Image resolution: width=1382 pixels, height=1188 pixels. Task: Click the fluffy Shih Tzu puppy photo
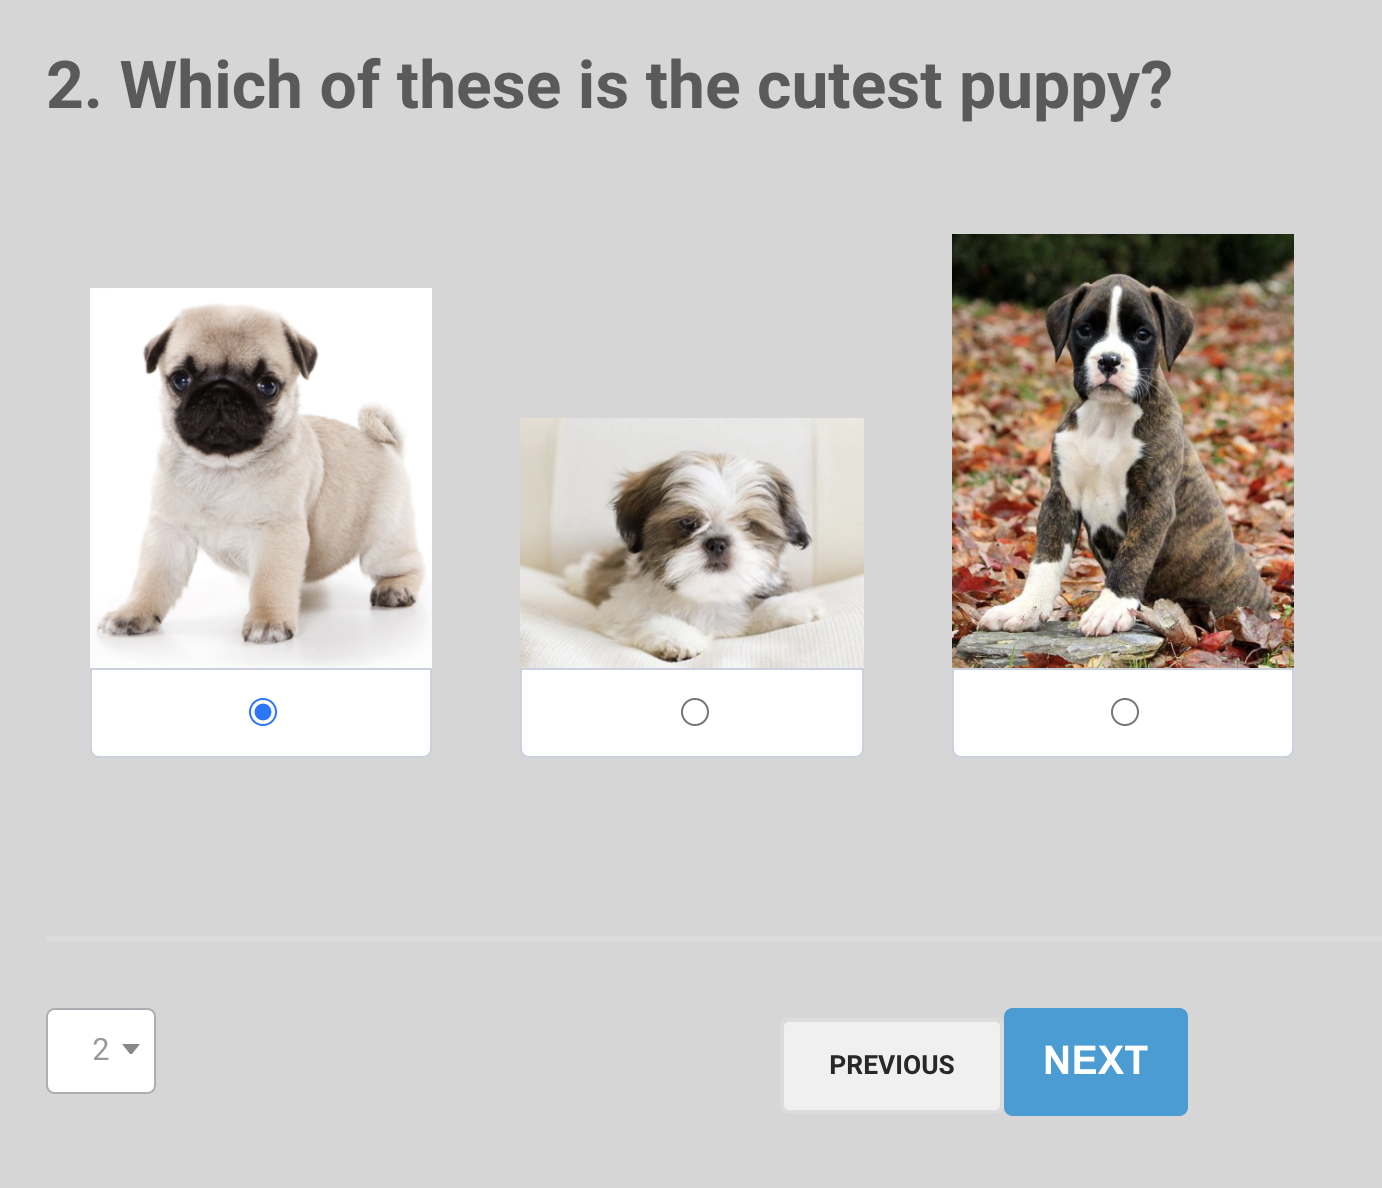(x=692, y=543)
